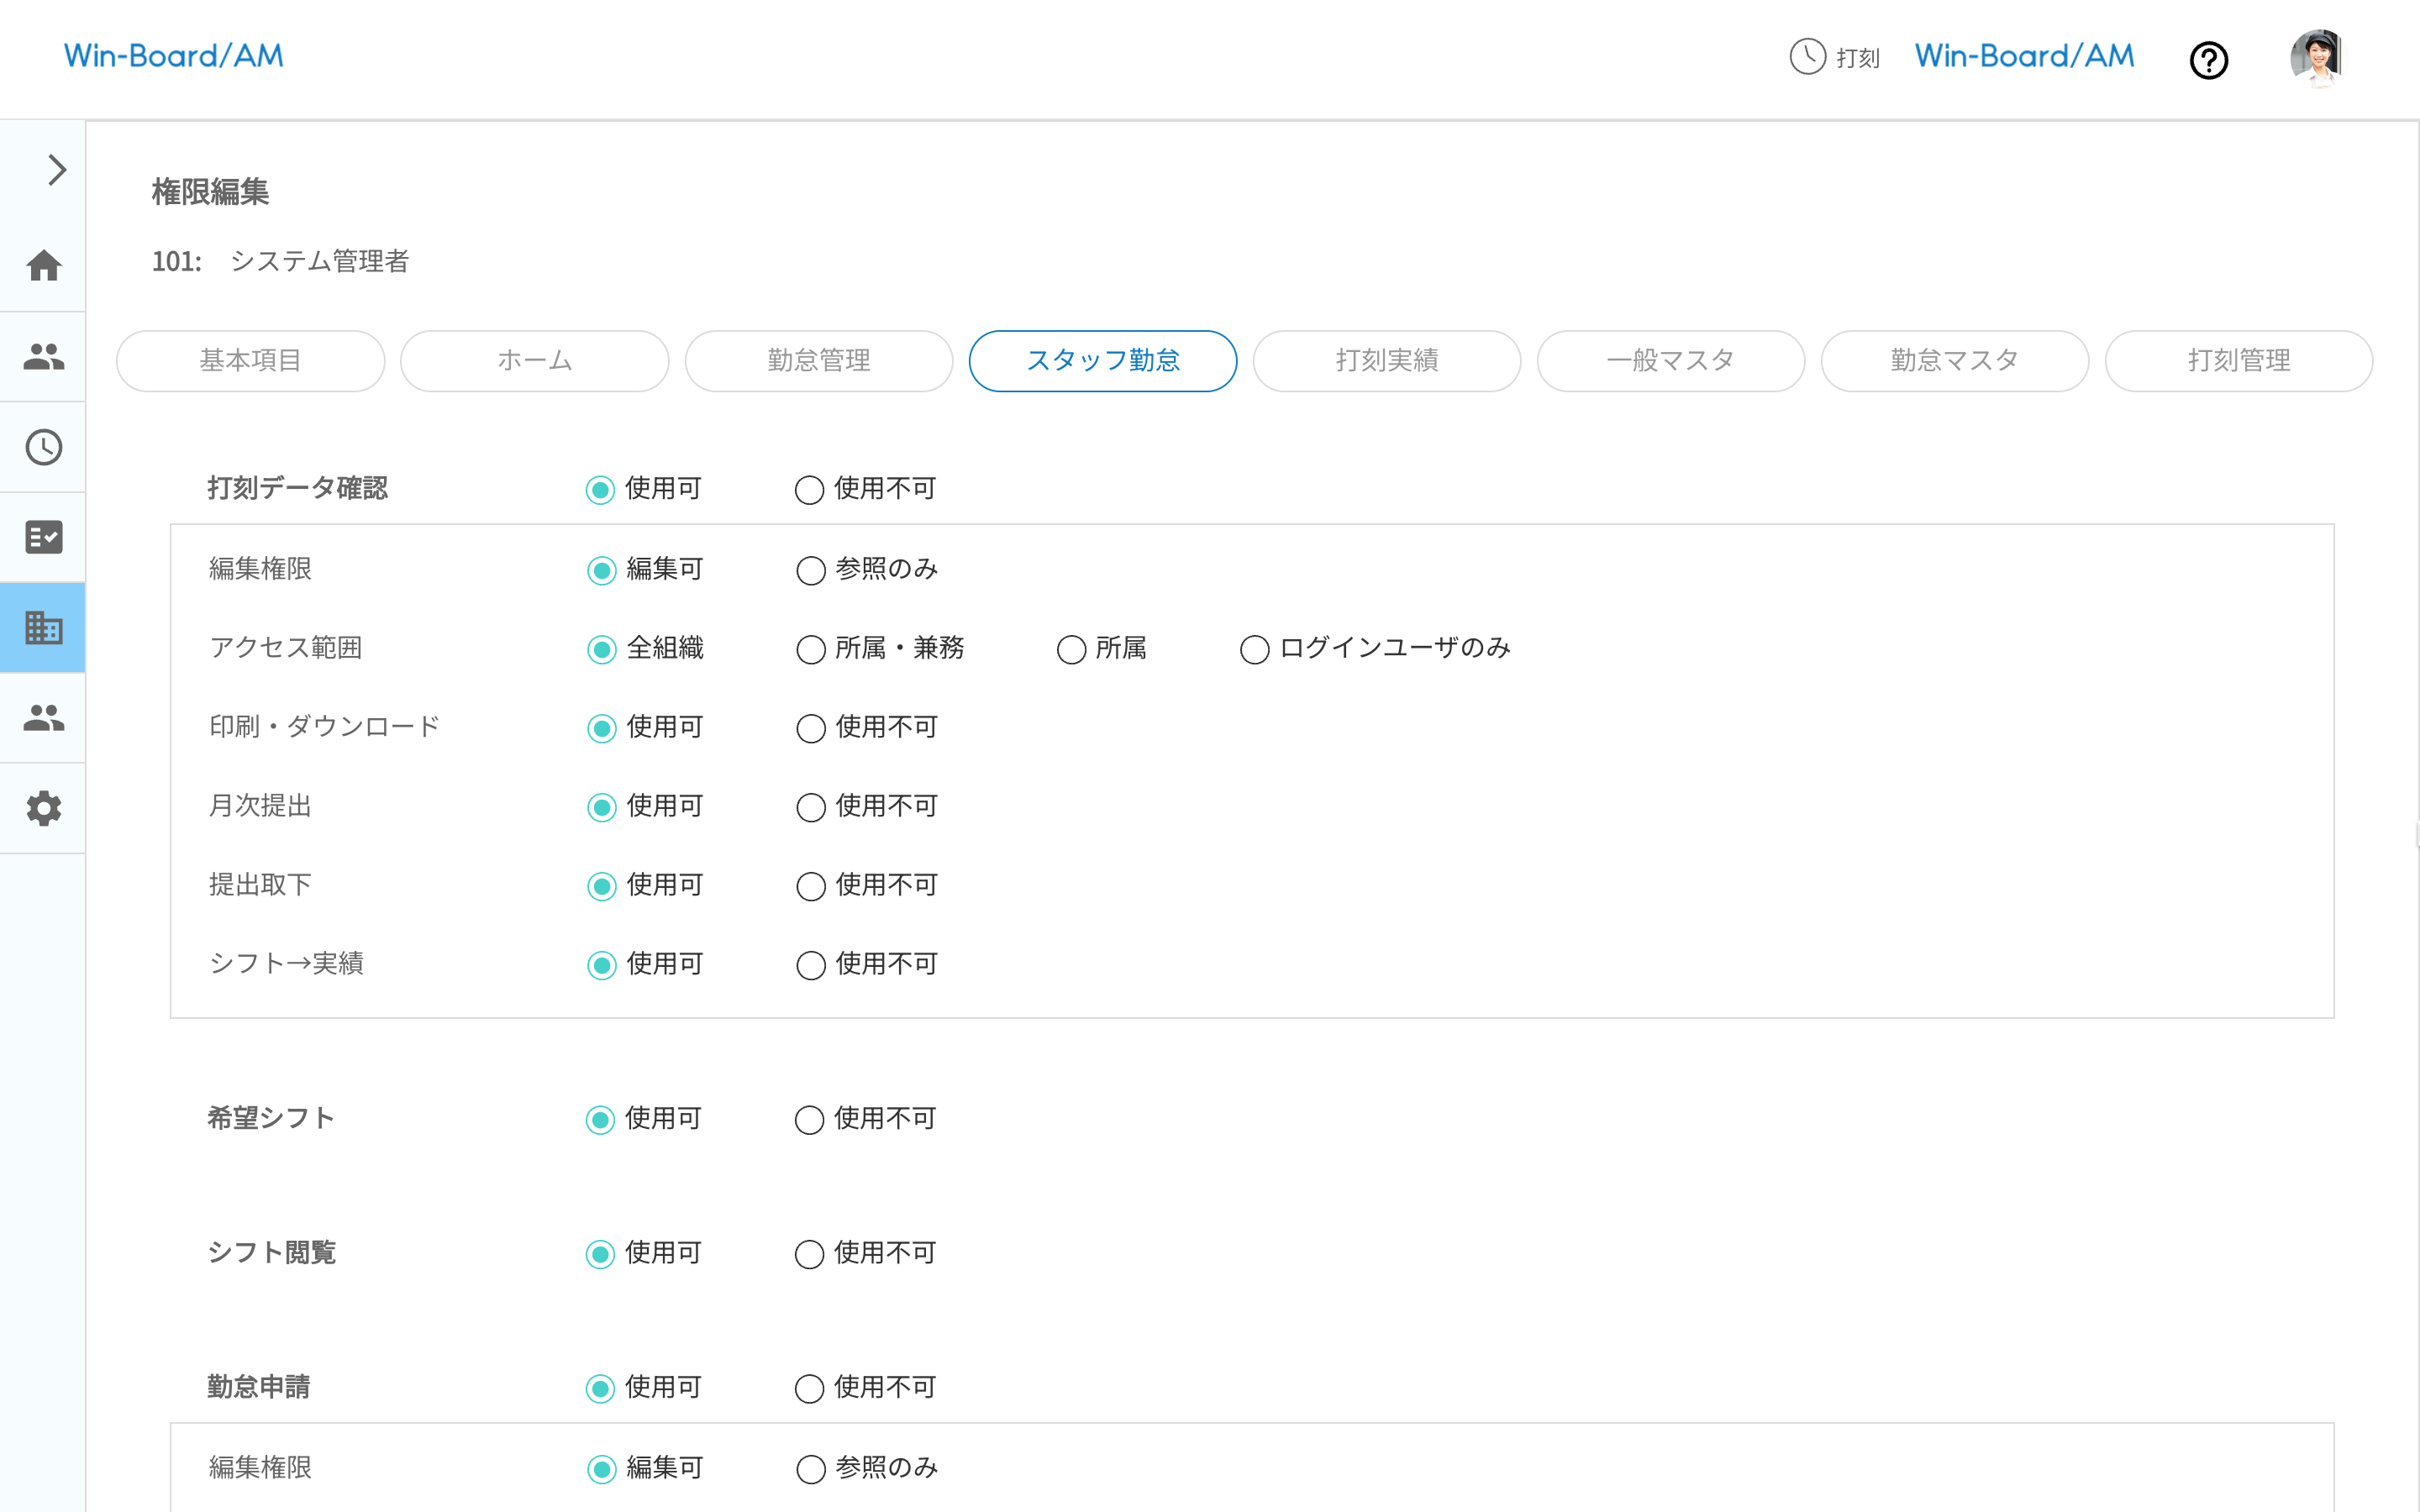
Task: Click the clock icon in sidebar
Action: point(44,447)
